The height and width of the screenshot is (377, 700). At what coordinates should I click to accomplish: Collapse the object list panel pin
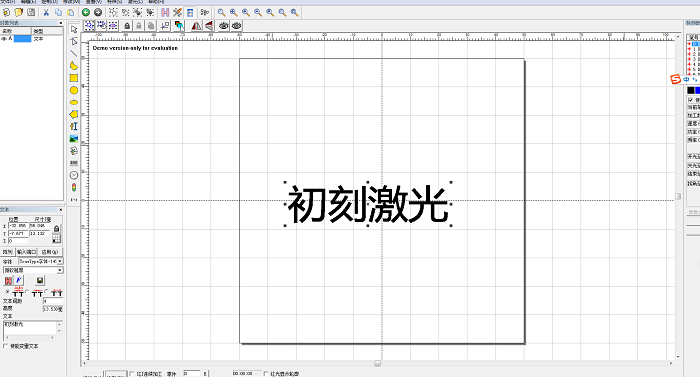[61, 22]
